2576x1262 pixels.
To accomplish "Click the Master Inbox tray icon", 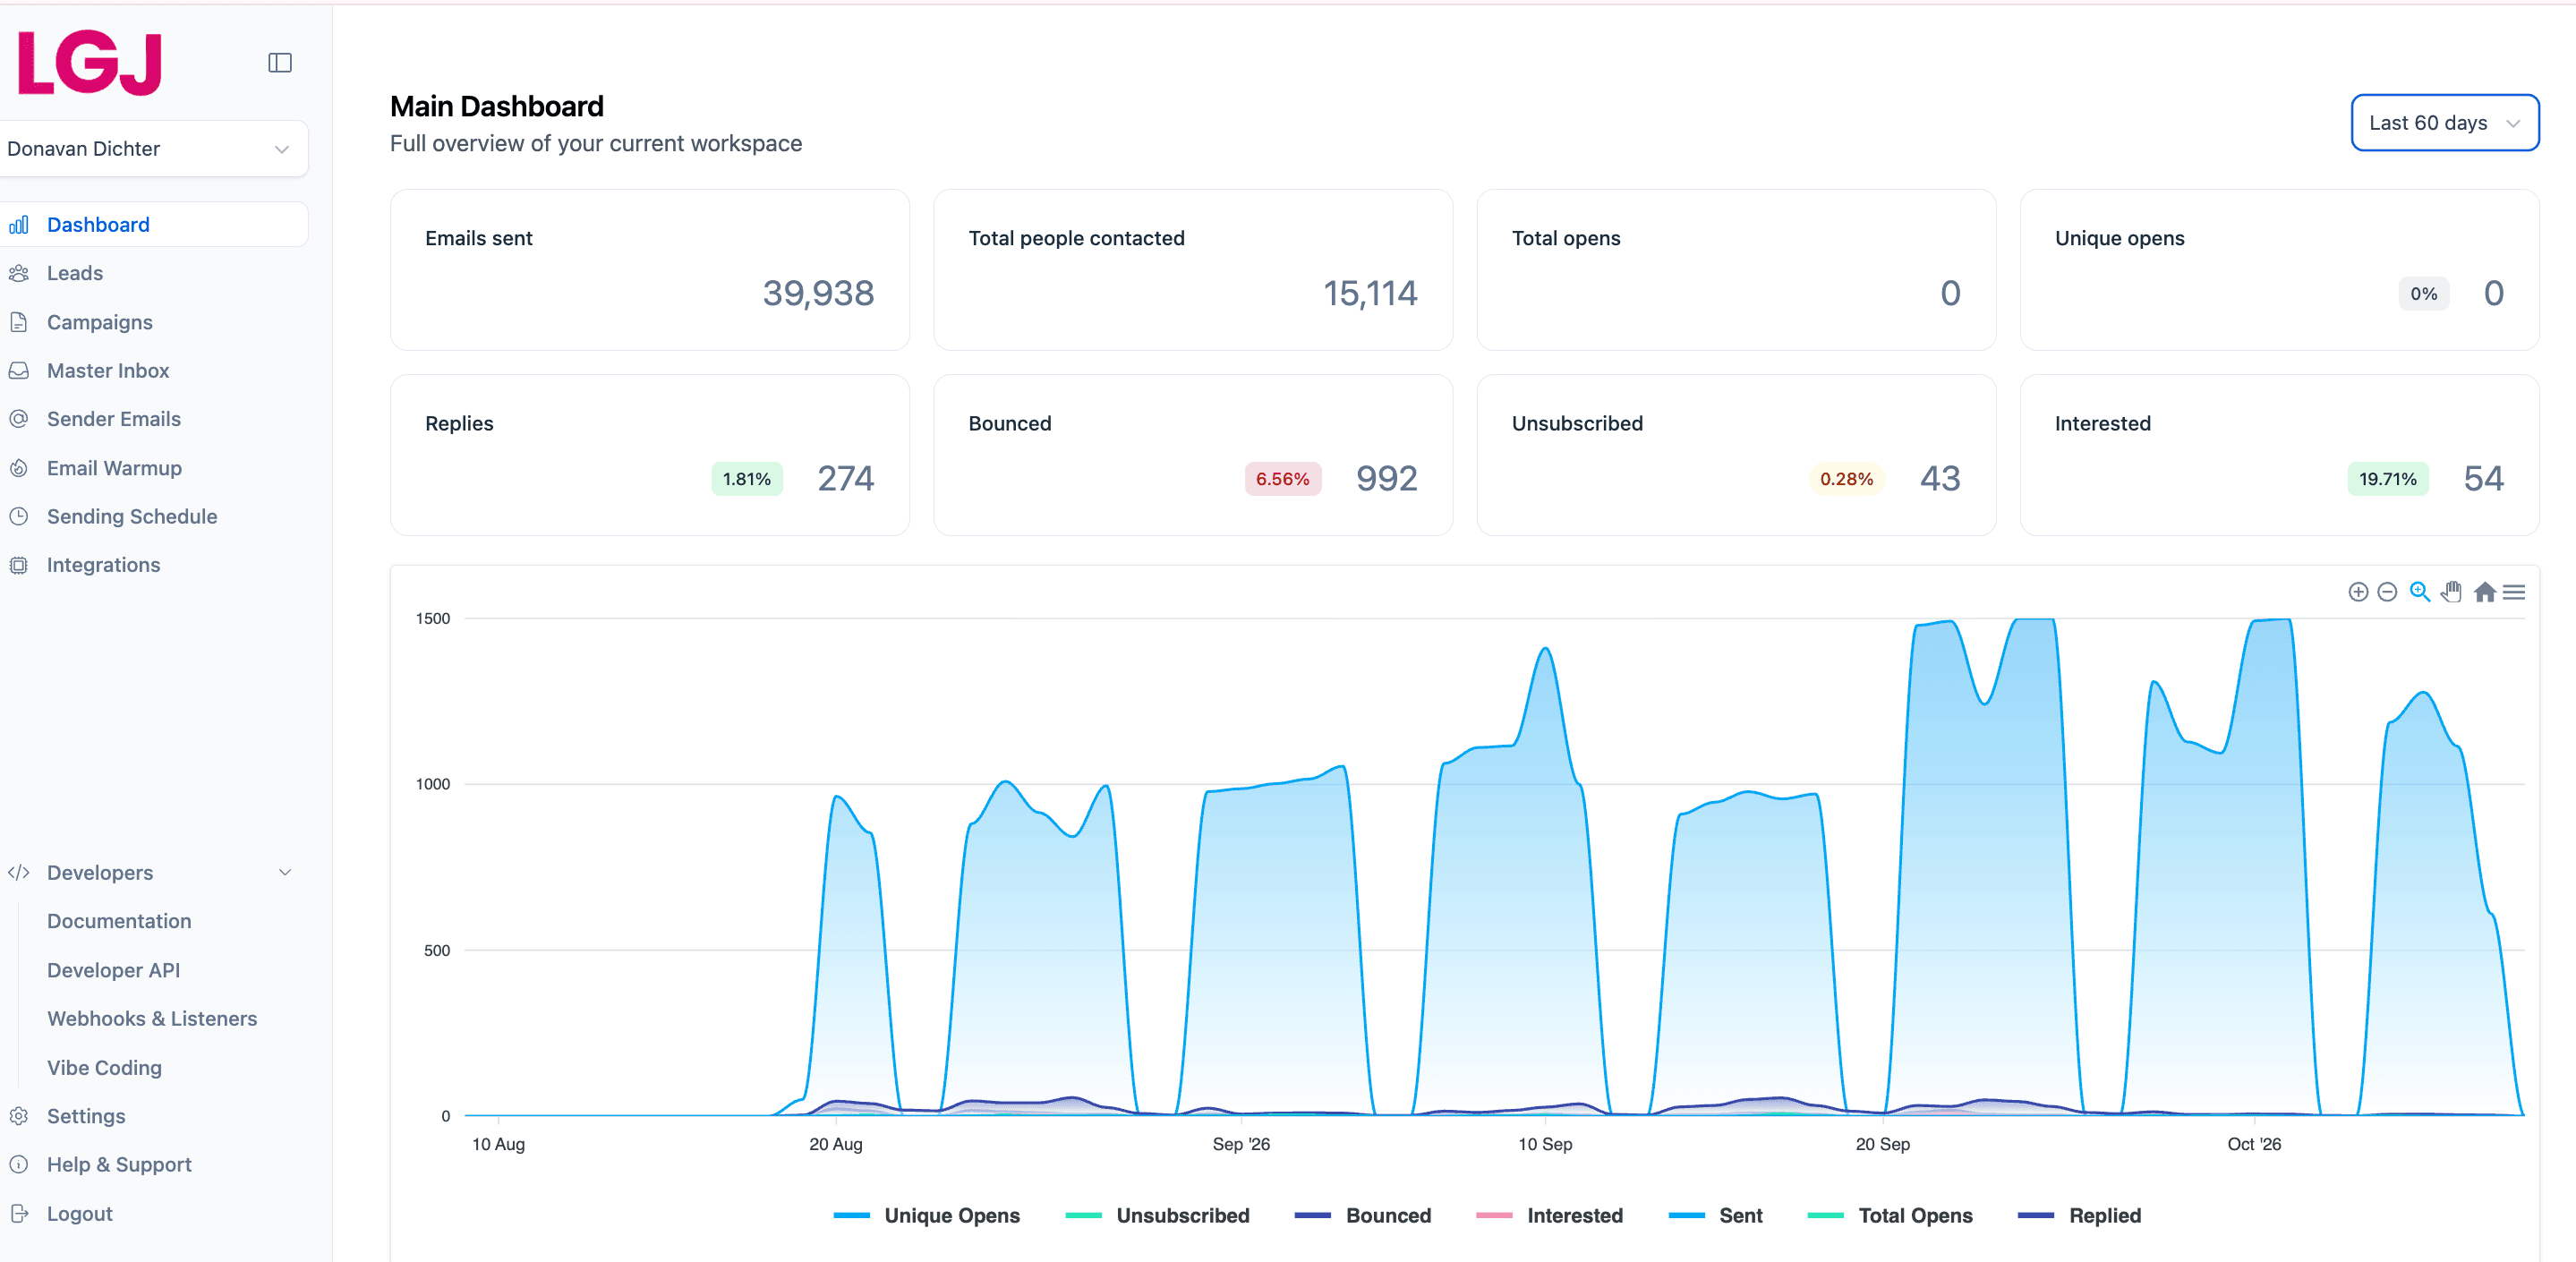I will click(19, 370).
